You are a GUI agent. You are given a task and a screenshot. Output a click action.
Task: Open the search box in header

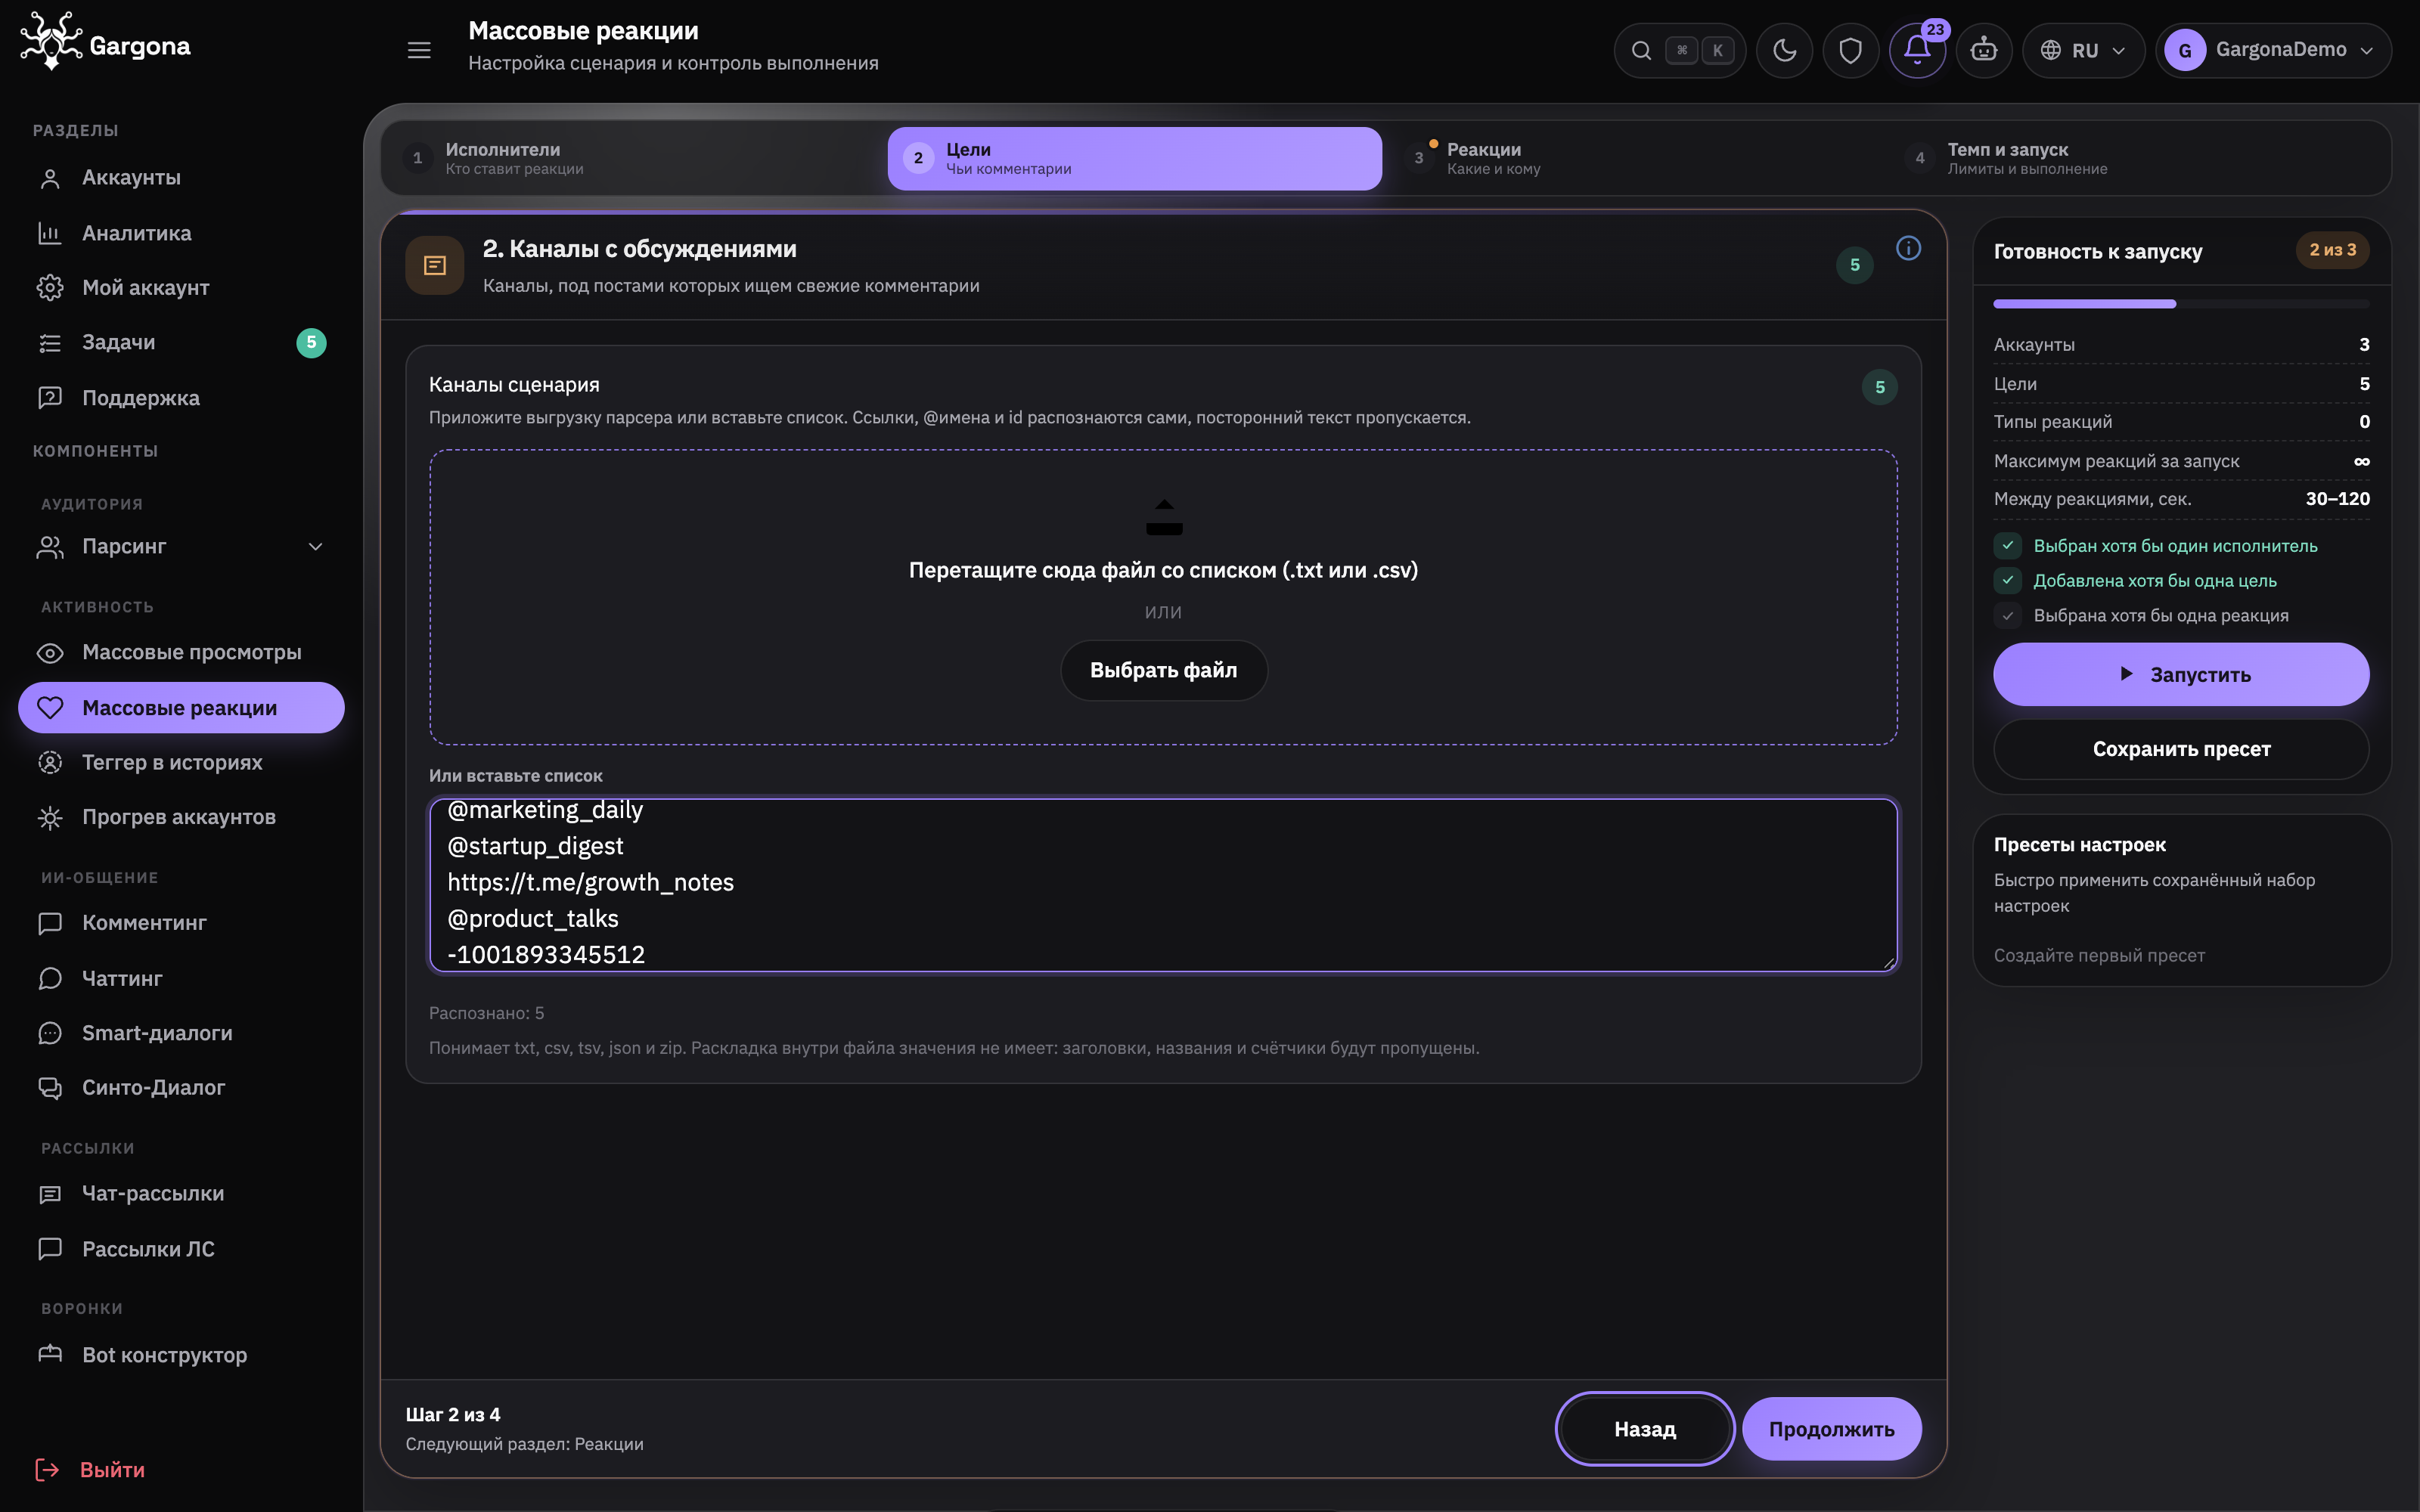coord(1679,50)
